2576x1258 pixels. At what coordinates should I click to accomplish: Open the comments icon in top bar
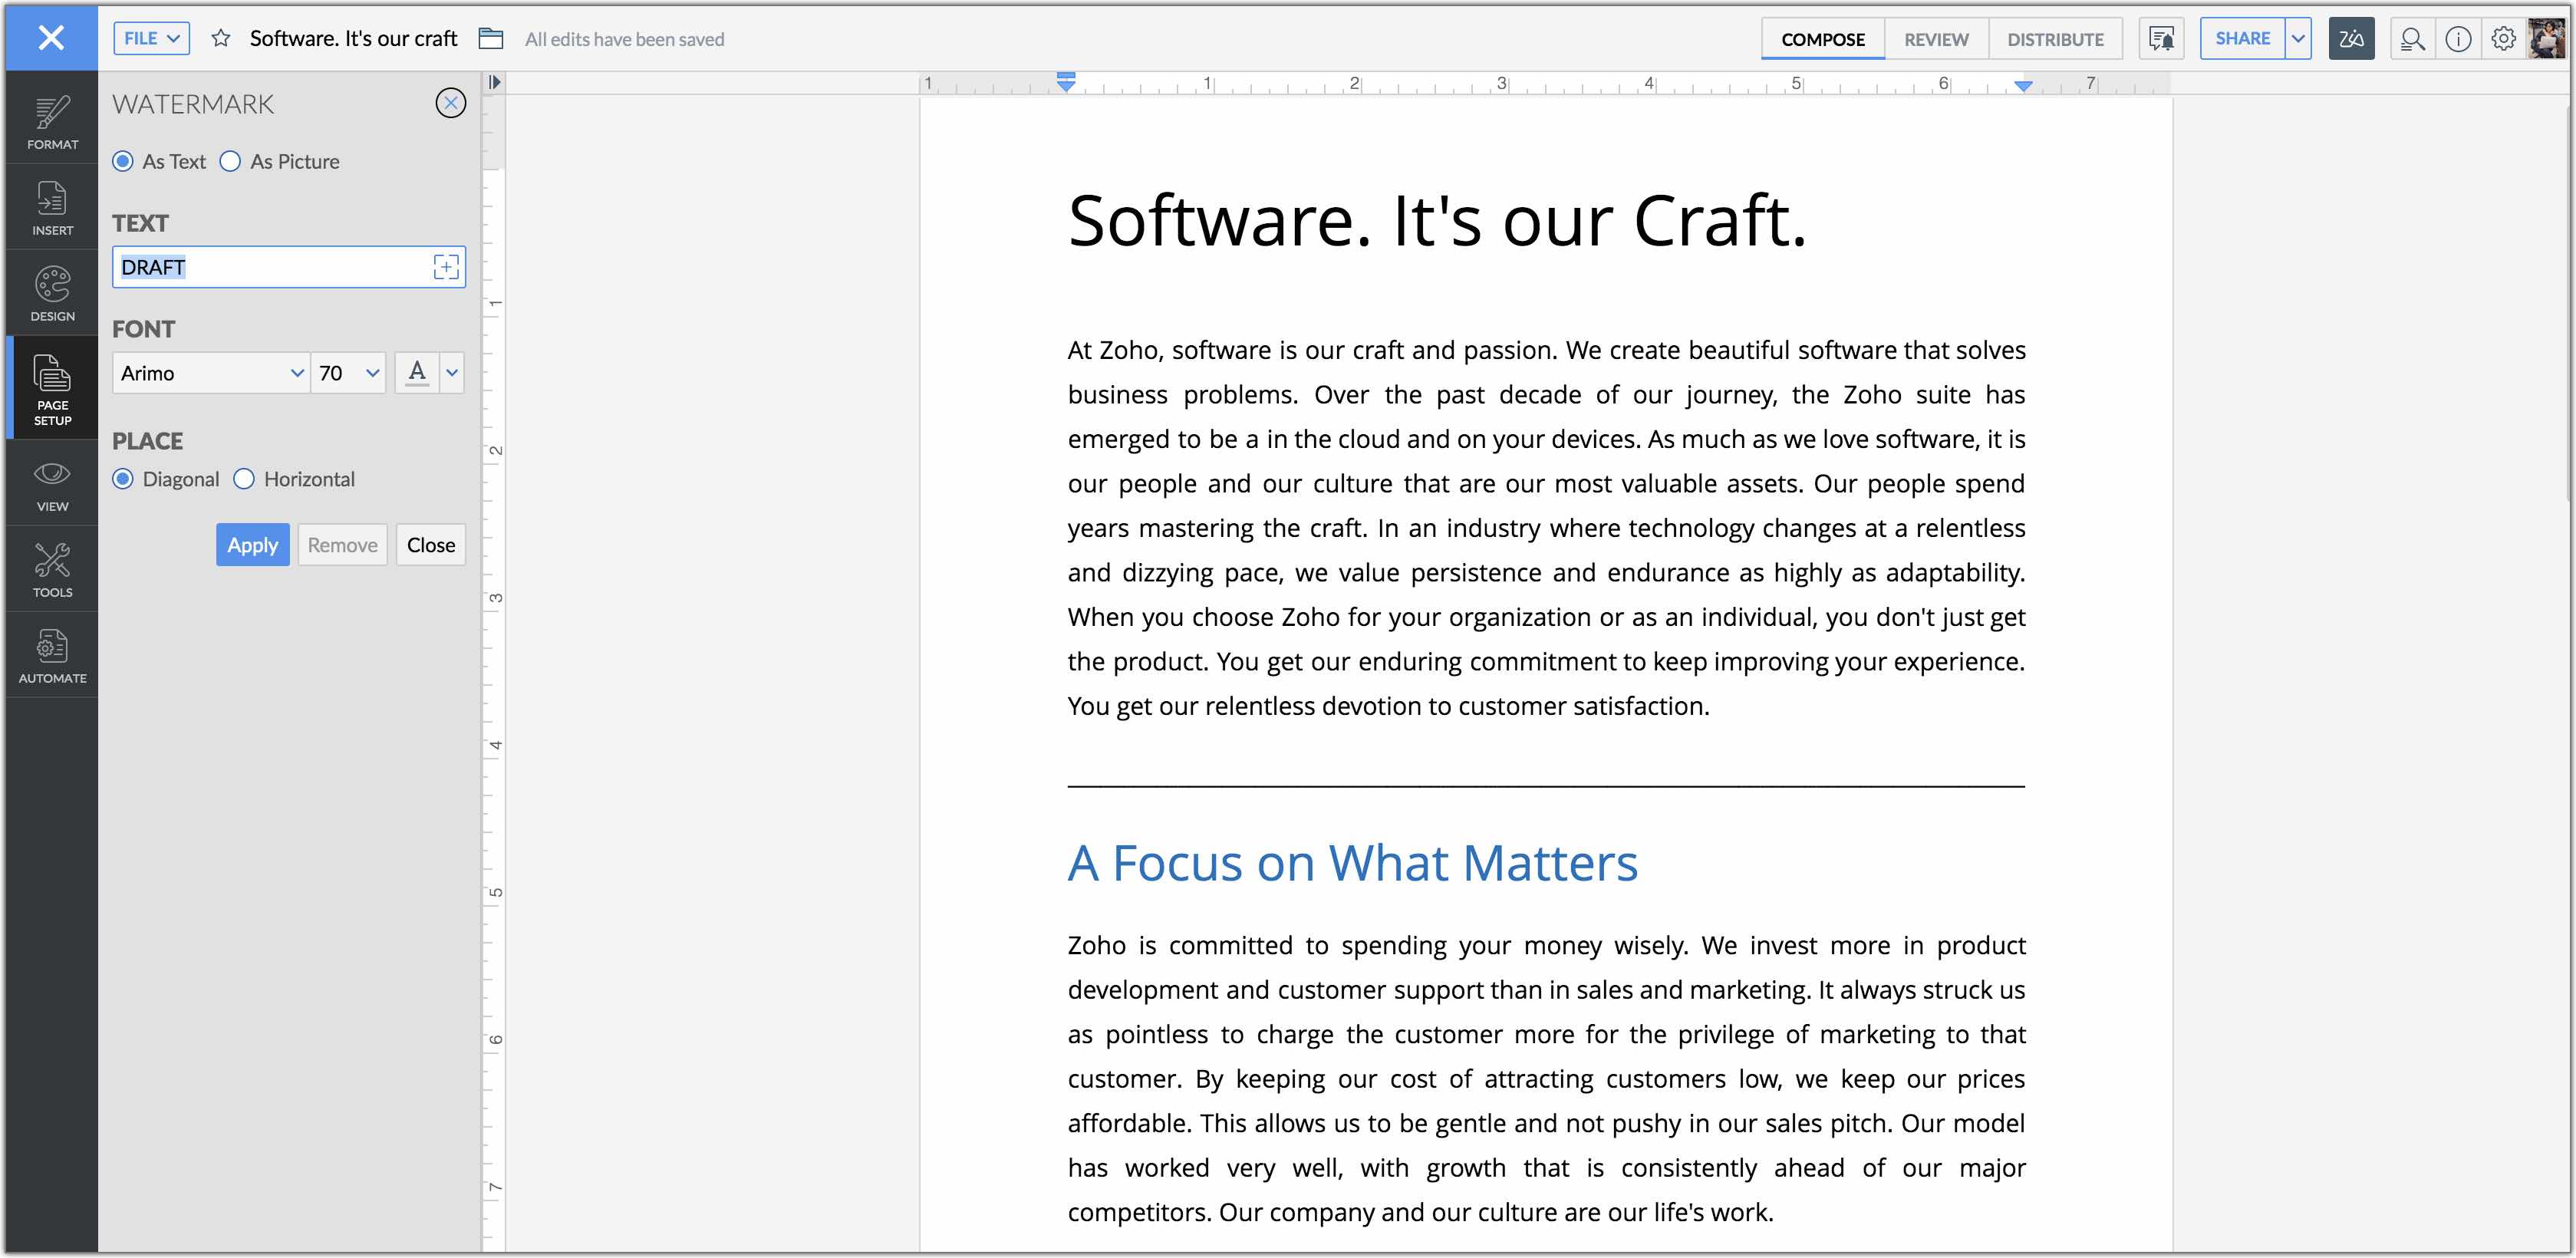pyautogui.click(x=2161, y=39)
